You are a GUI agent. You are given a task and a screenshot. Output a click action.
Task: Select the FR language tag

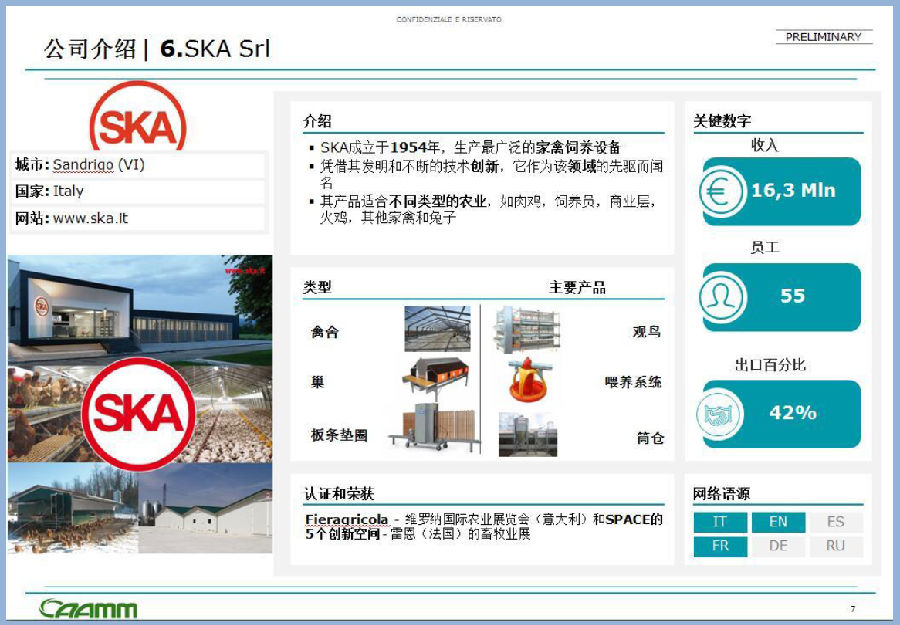720,546
